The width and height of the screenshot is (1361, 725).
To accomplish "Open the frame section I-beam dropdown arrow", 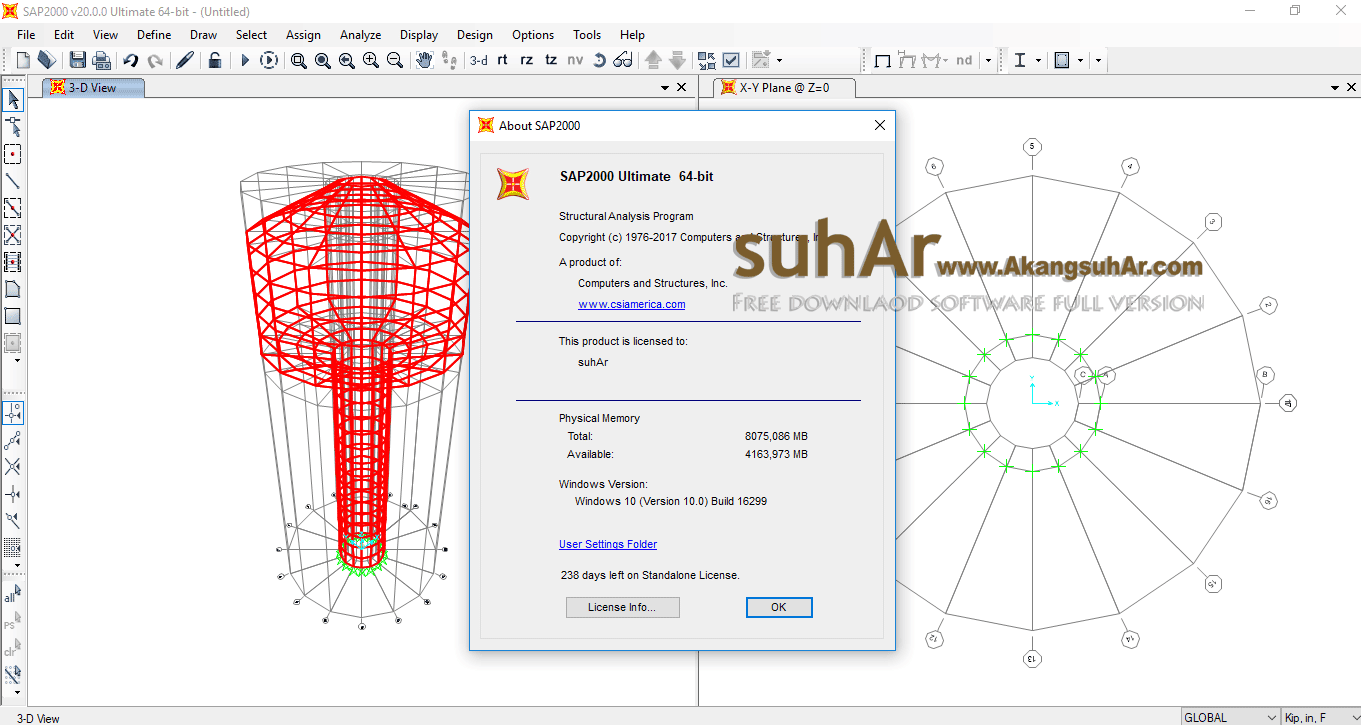I will pos(1038,60).
